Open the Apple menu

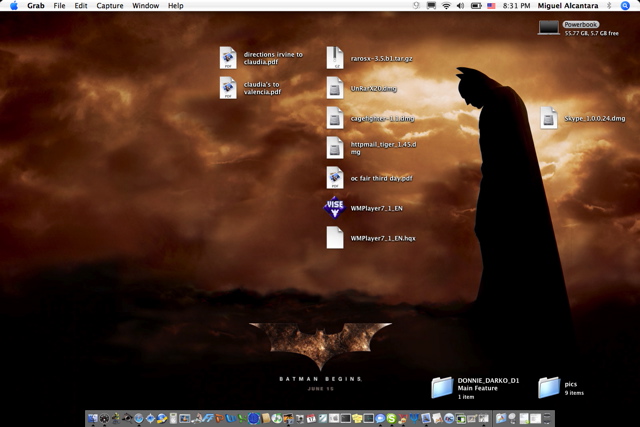[13, 6]
